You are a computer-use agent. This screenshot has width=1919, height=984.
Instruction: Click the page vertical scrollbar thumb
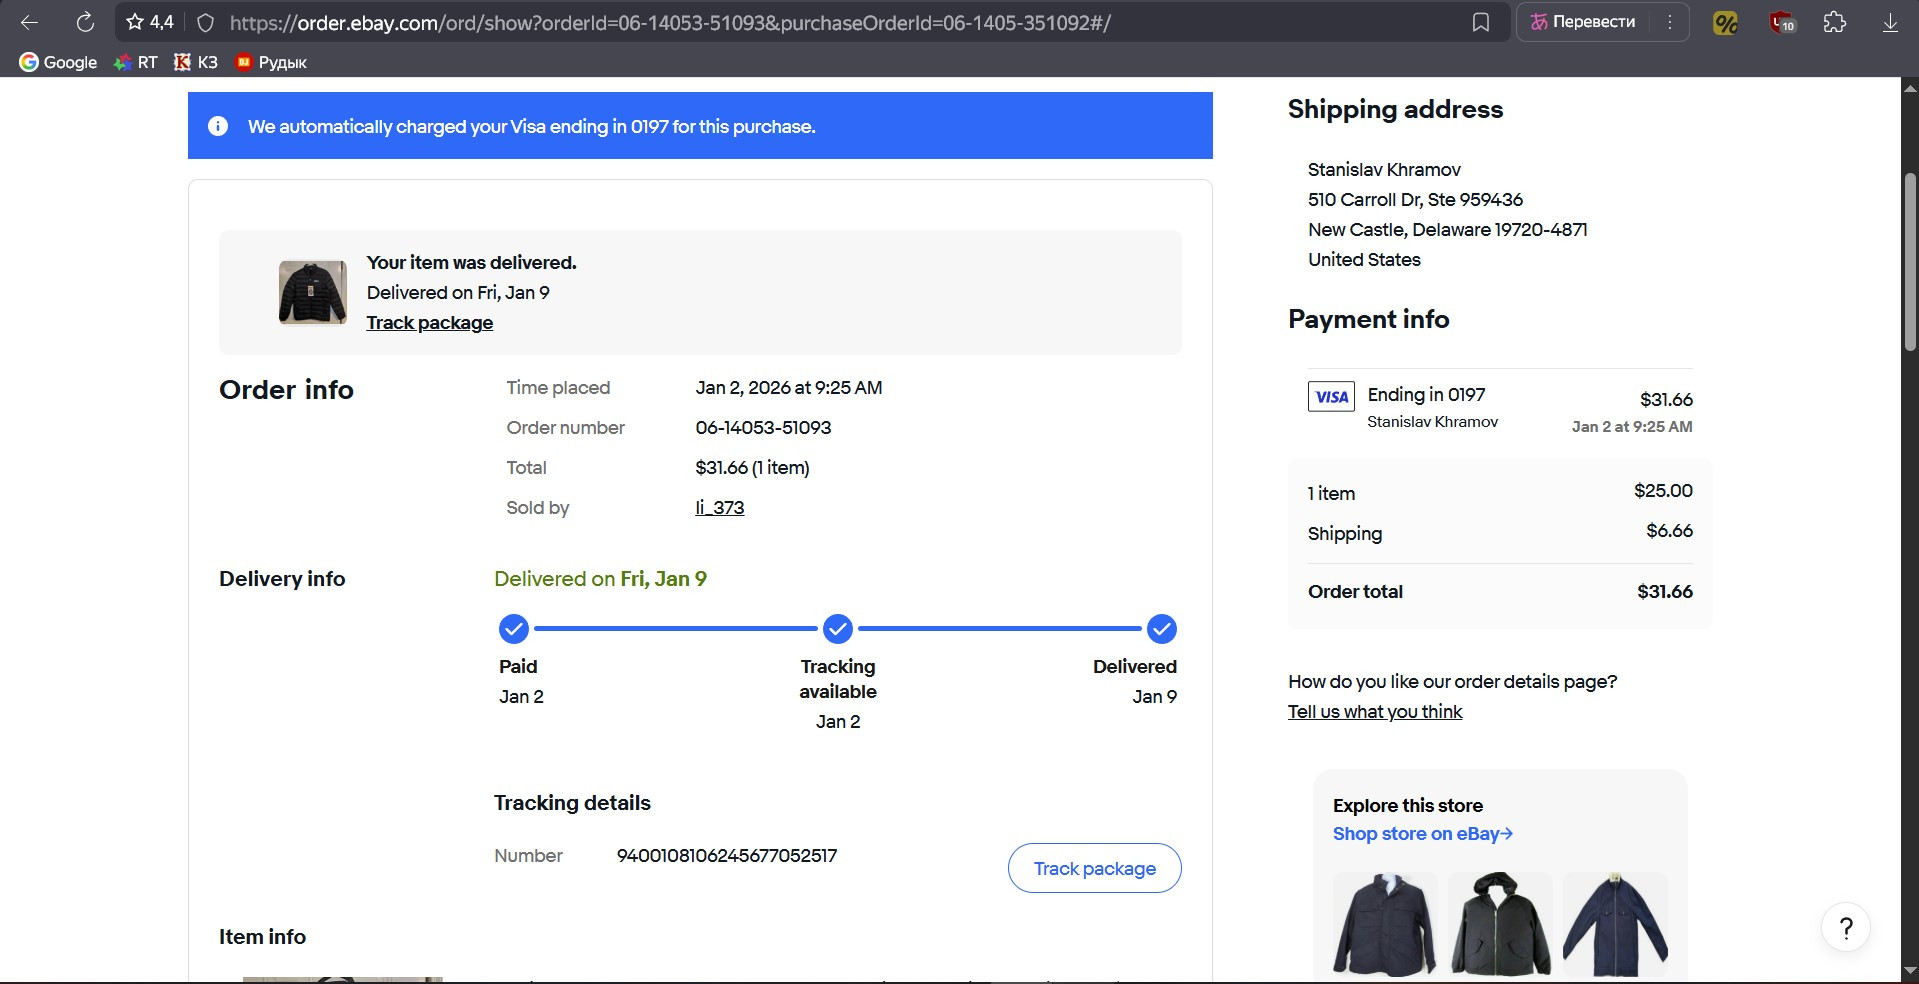point(1910,262)
